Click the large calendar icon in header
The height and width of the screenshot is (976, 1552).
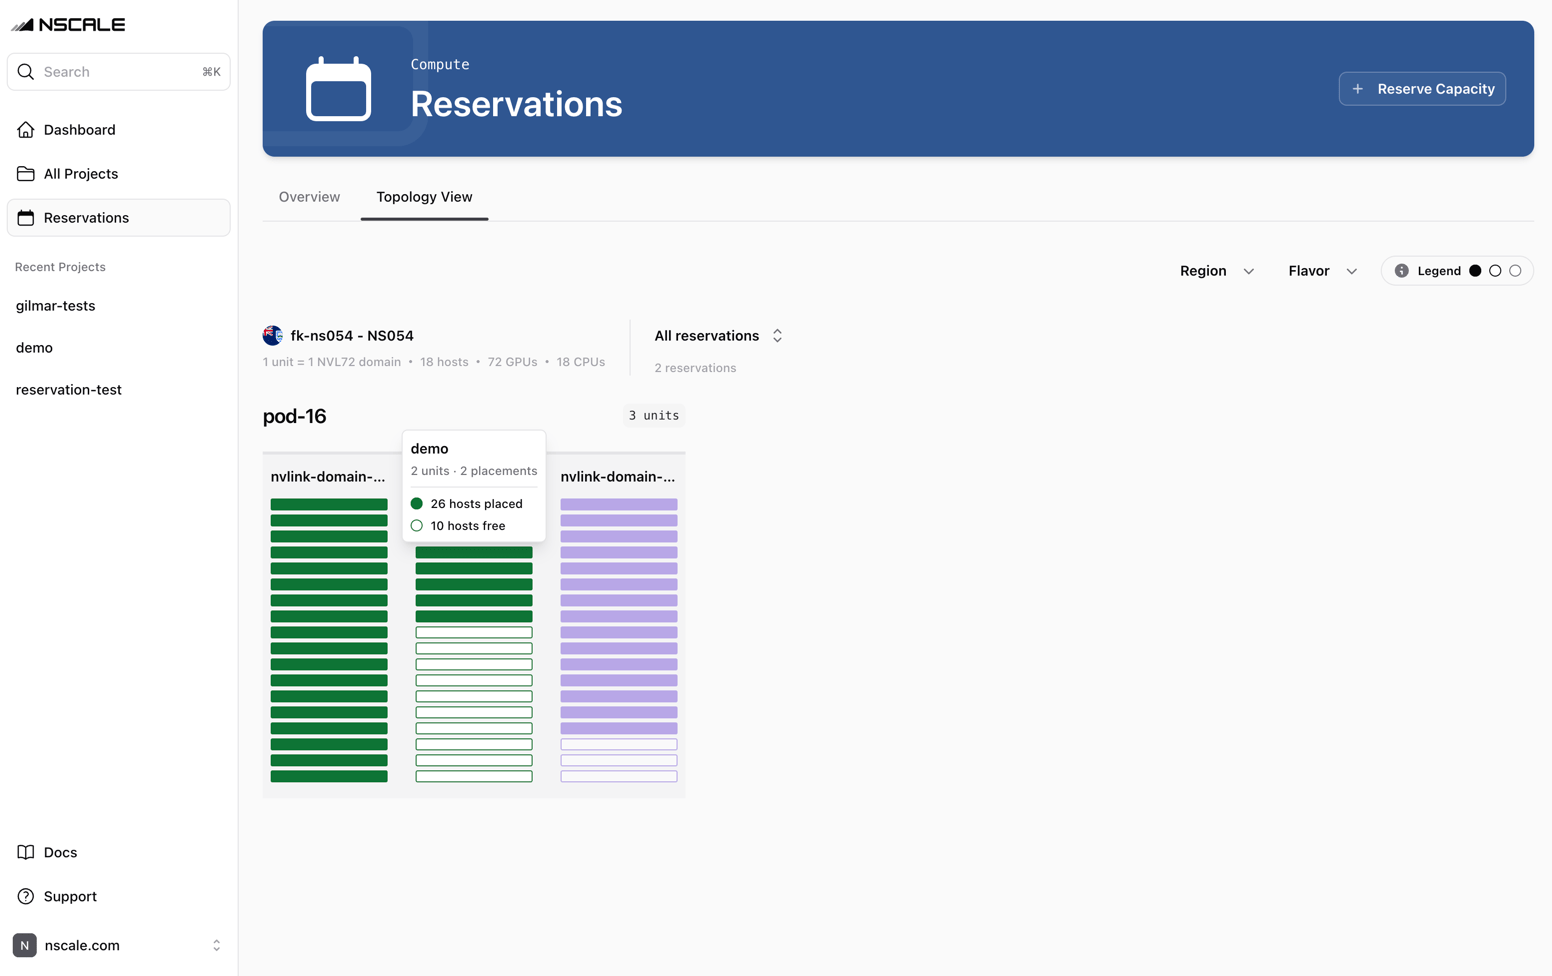click(339, 89)
